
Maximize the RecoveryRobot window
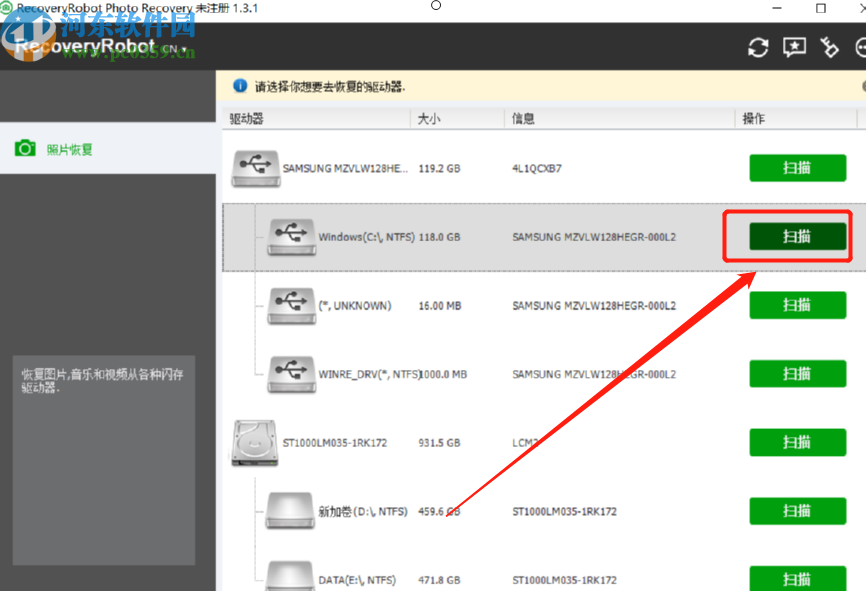[x=821, y=8]
